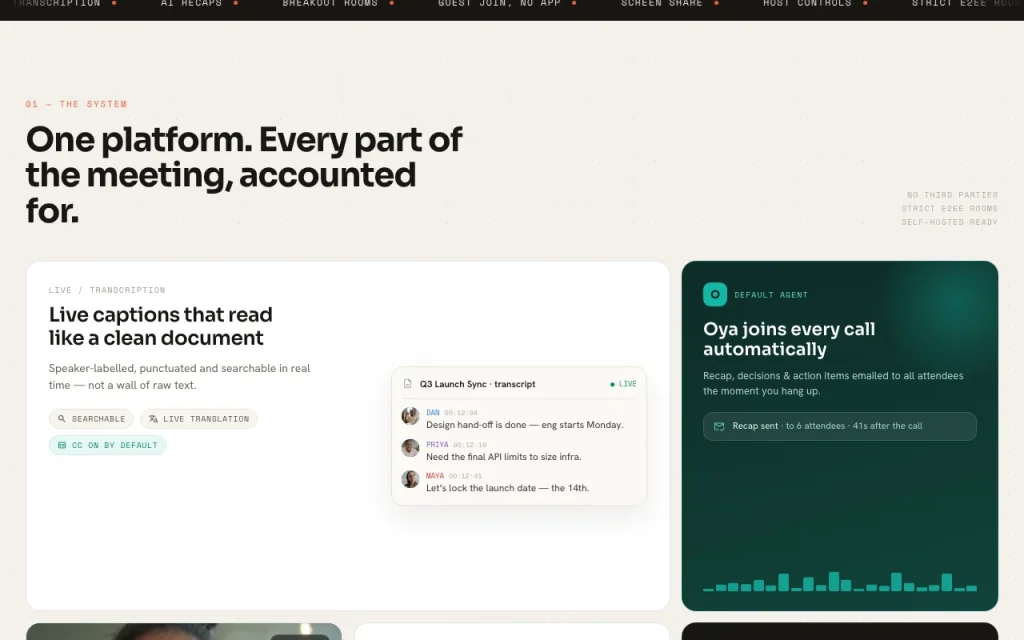Image resolution: width=1024 pixels, height=640 pixels.
Task: Click the Host Controls ticker item
Action: click(x=807, y=4)
